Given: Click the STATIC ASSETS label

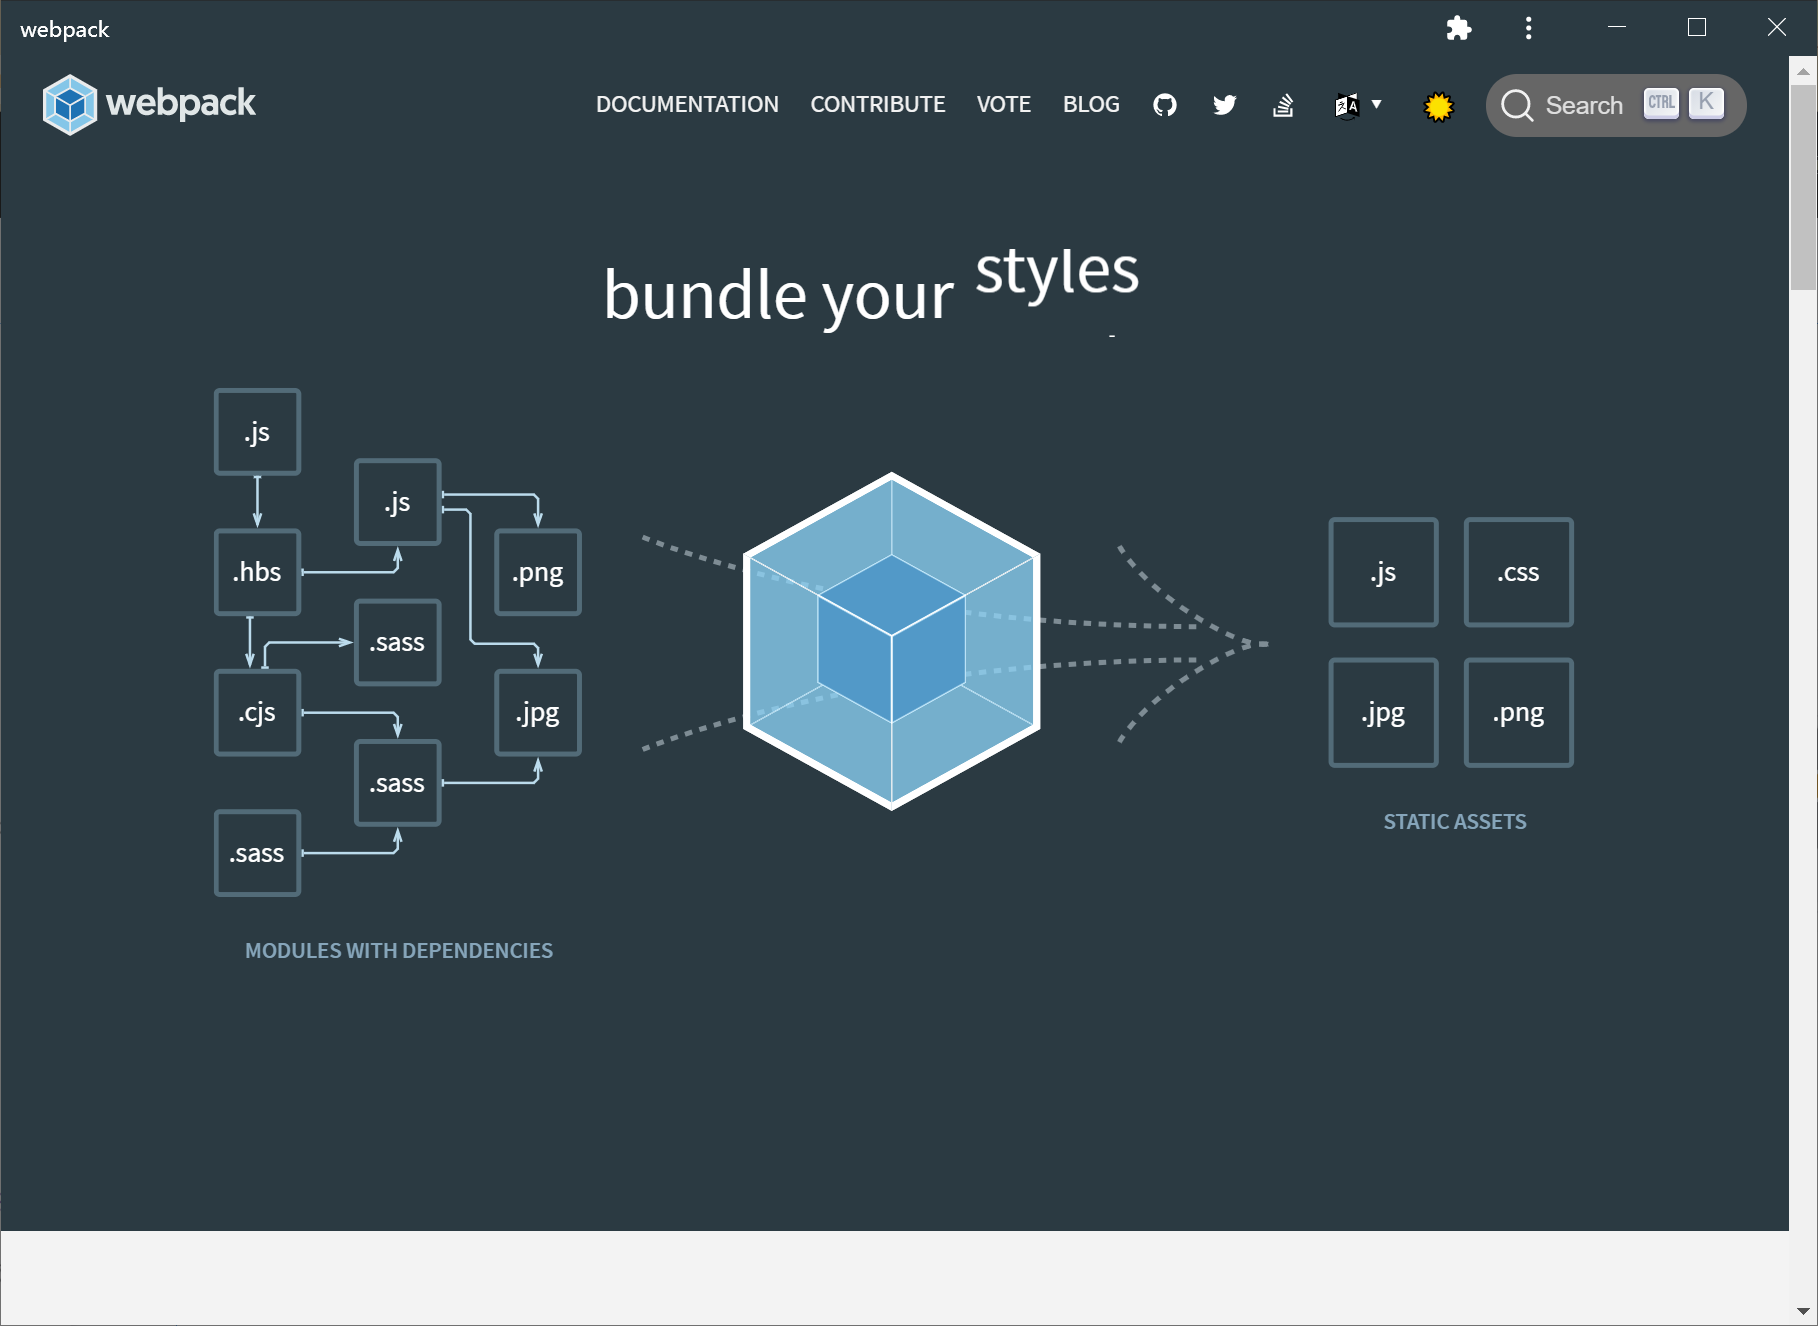Looking at the screenshot, I should (x=1455, y=822).
